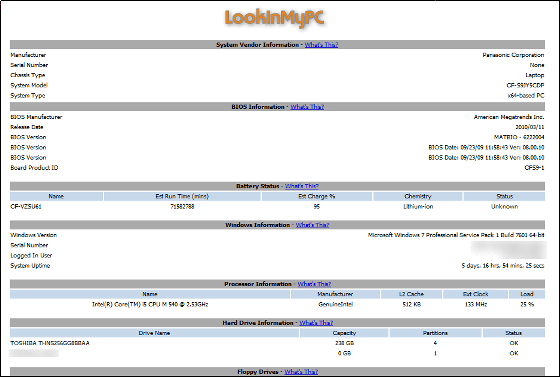Image resolution: width=560 pixels, height=377 pixels.
Task: Click the LookInMyPC logo
Action: click(274, 19)
